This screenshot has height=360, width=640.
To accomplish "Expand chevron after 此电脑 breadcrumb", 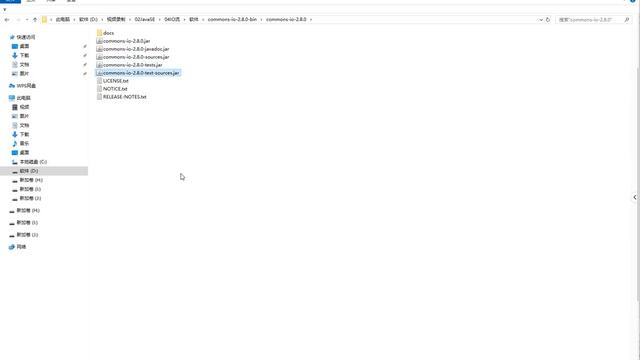I will [74, 20].
